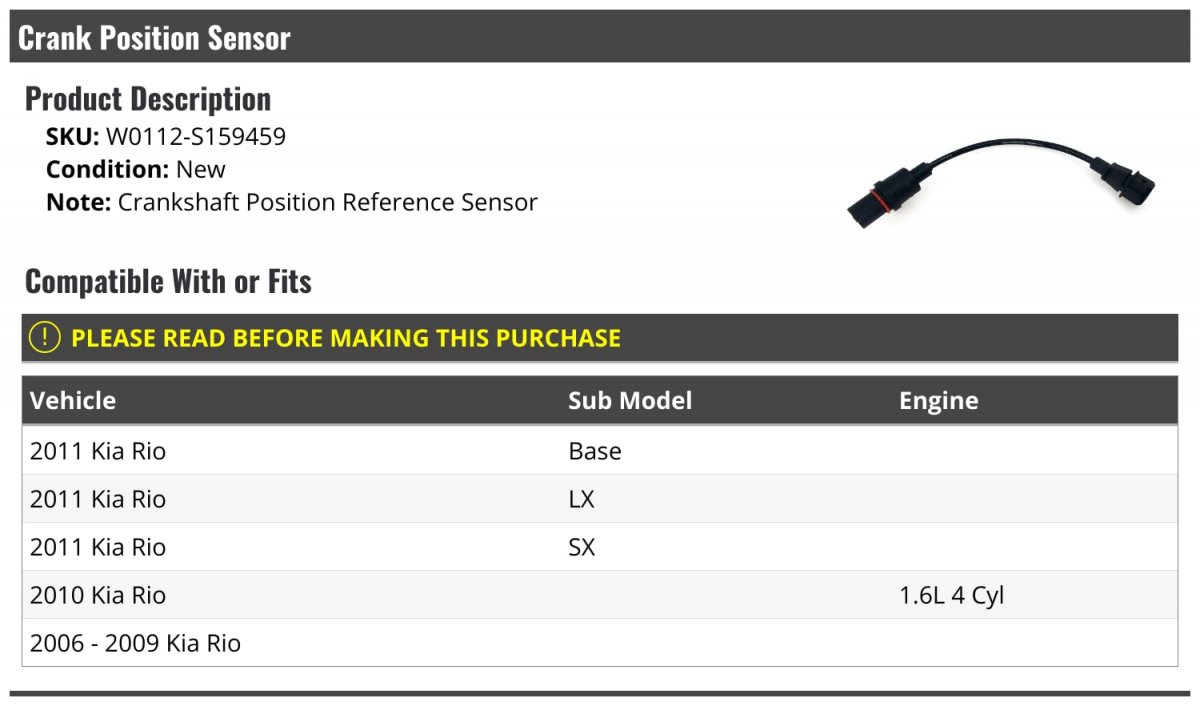The image size is (1200, 706).
Task: Select the 2011 Kia Rio SX row
Action: 600,547
